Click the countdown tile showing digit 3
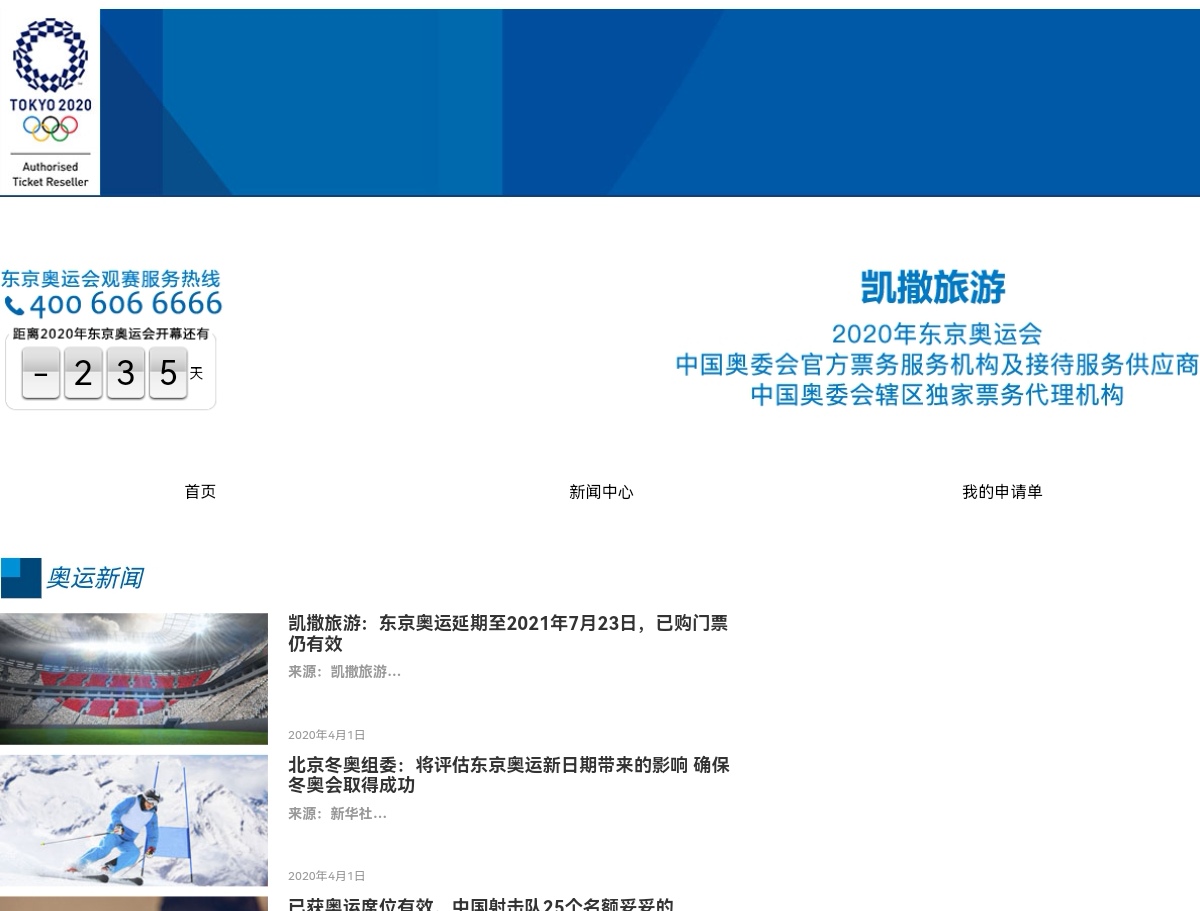 126,374
